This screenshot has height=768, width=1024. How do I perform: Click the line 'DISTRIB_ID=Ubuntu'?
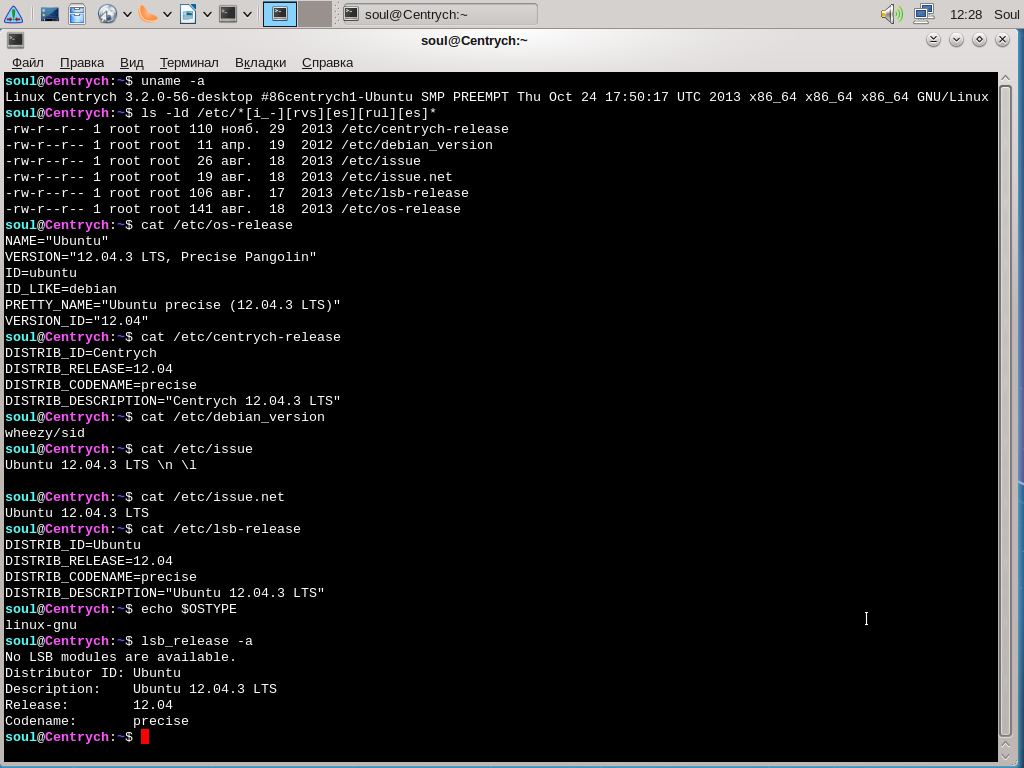click(x=73, y=545)
